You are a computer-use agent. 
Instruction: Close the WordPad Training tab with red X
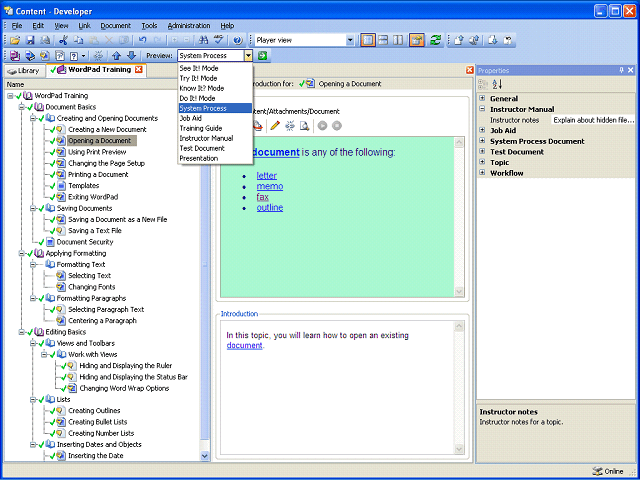coord(139,69)
